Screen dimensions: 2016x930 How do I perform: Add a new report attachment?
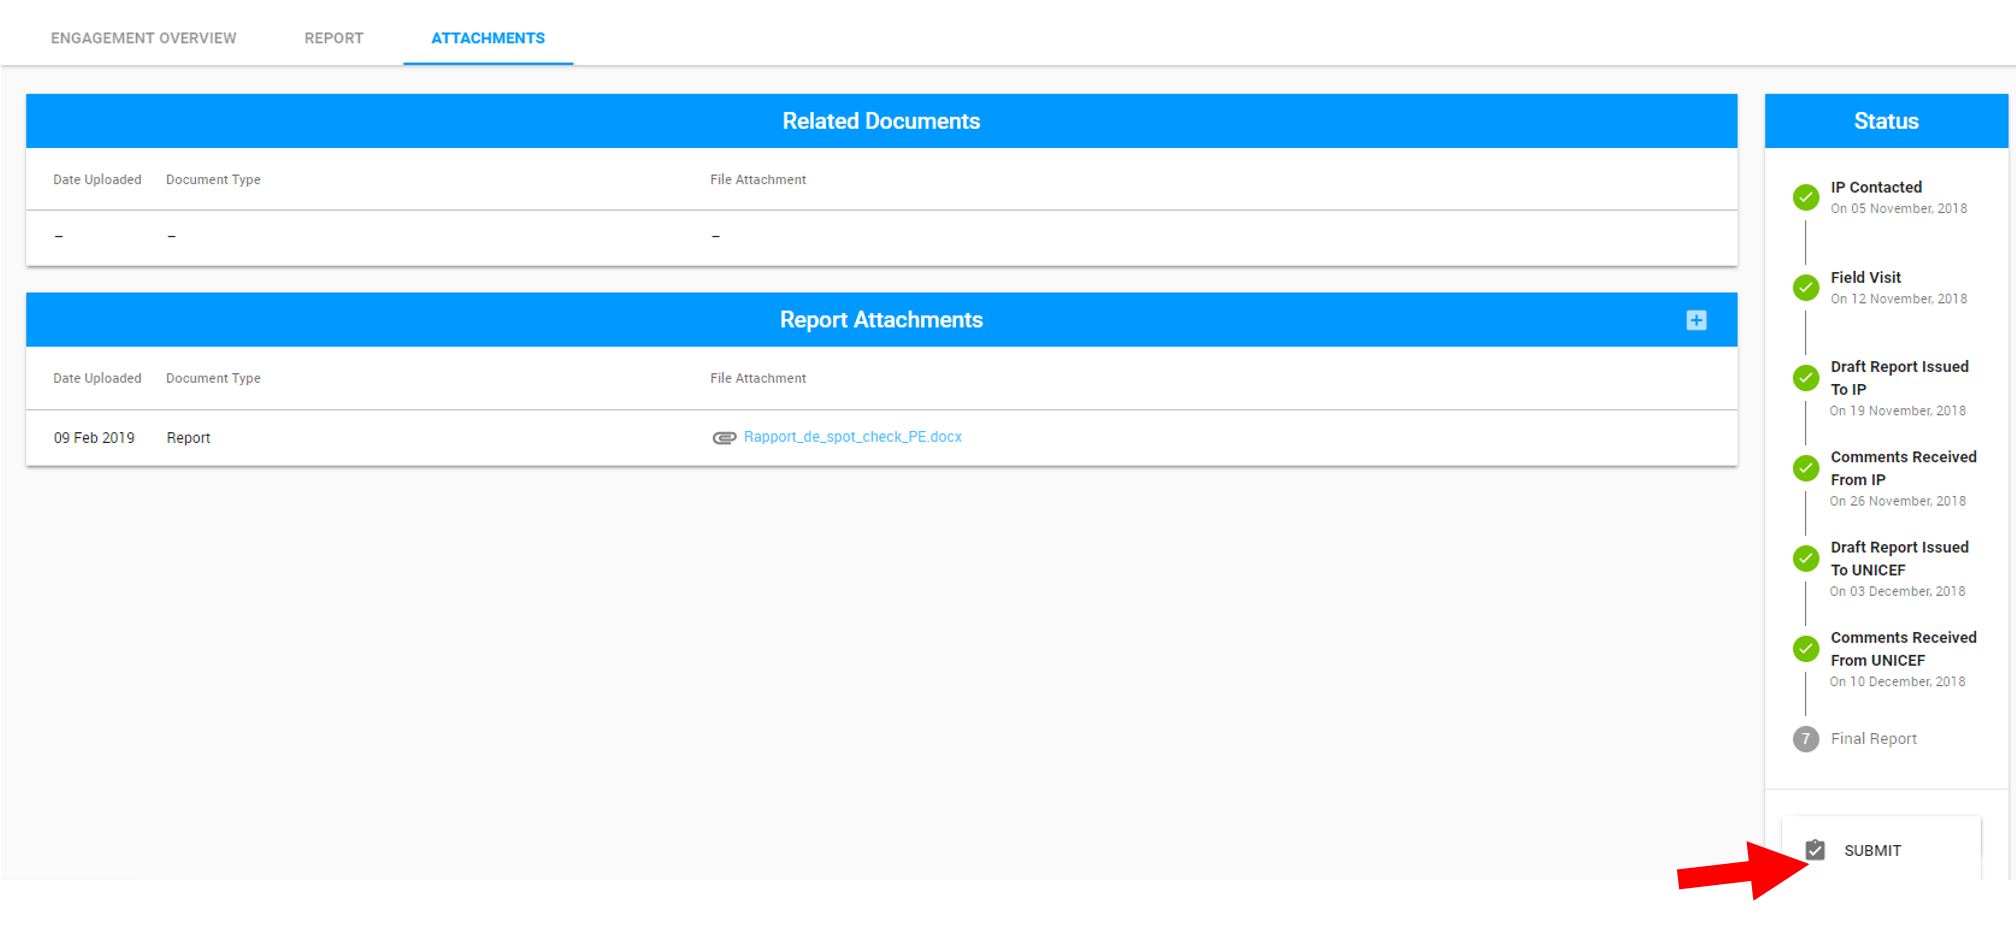point(1697,320)
